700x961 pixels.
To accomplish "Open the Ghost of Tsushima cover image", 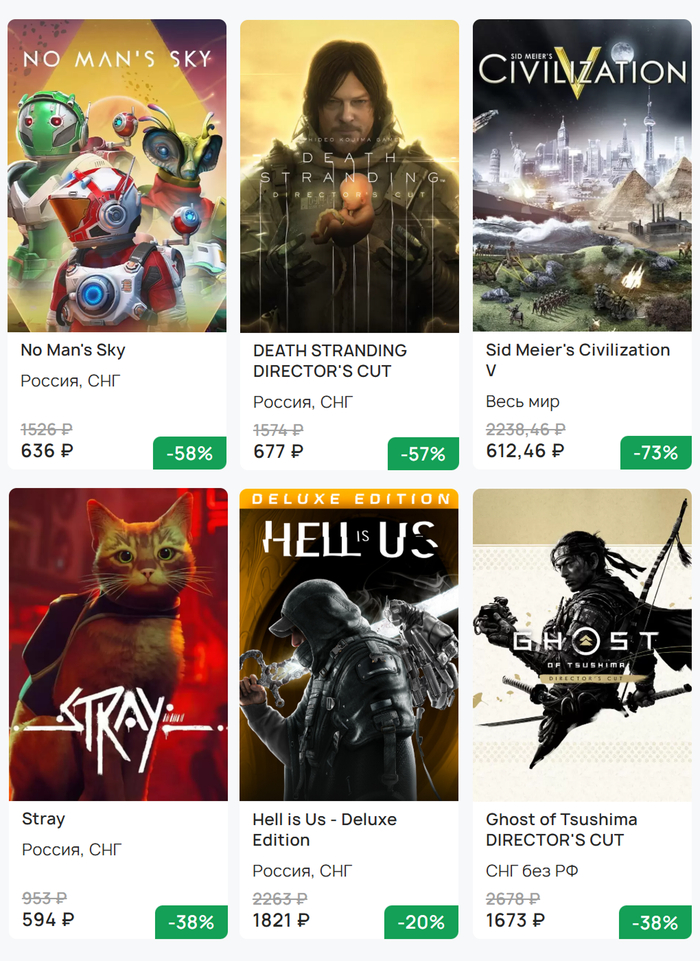I will (582, 645).
